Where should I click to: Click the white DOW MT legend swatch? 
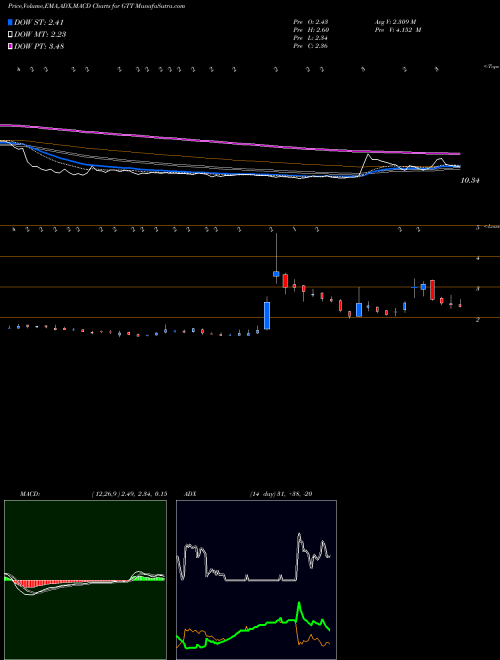[11, 35]
